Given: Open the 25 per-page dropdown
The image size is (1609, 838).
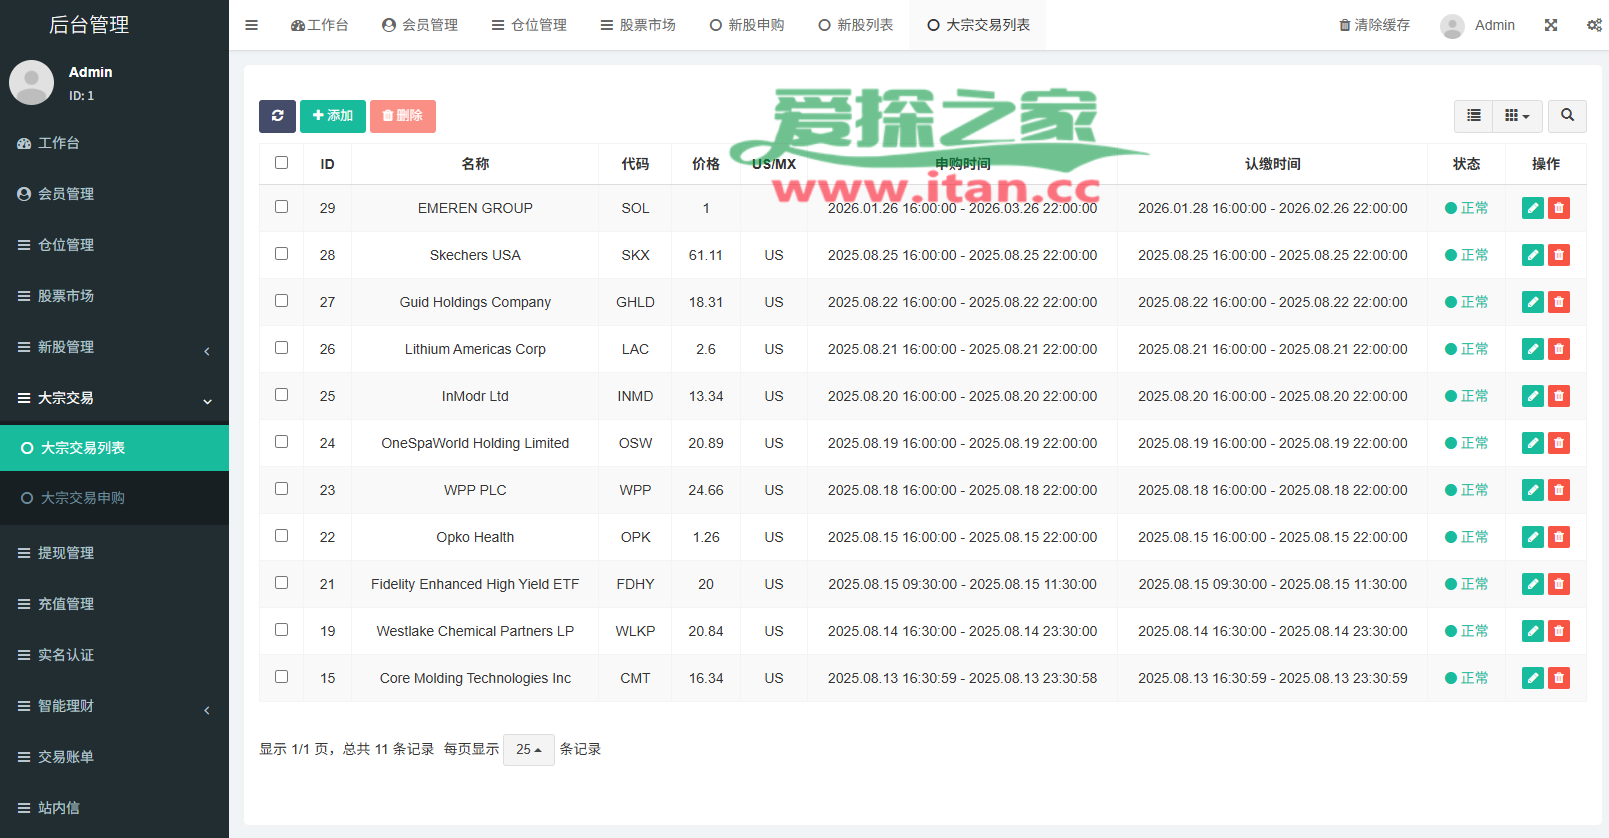Looking at the screenshot, I should click(x=528, y=749).
